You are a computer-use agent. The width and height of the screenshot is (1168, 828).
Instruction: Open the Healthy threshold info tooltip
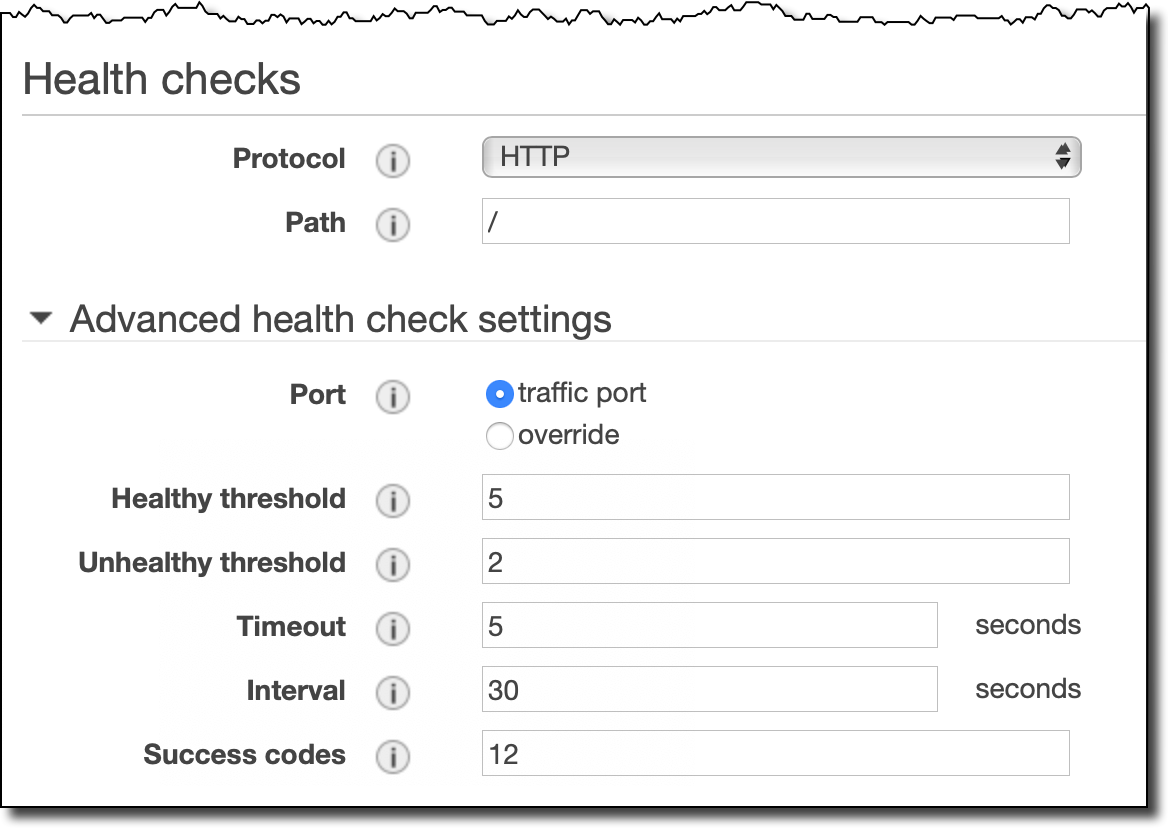click(393, 500)
